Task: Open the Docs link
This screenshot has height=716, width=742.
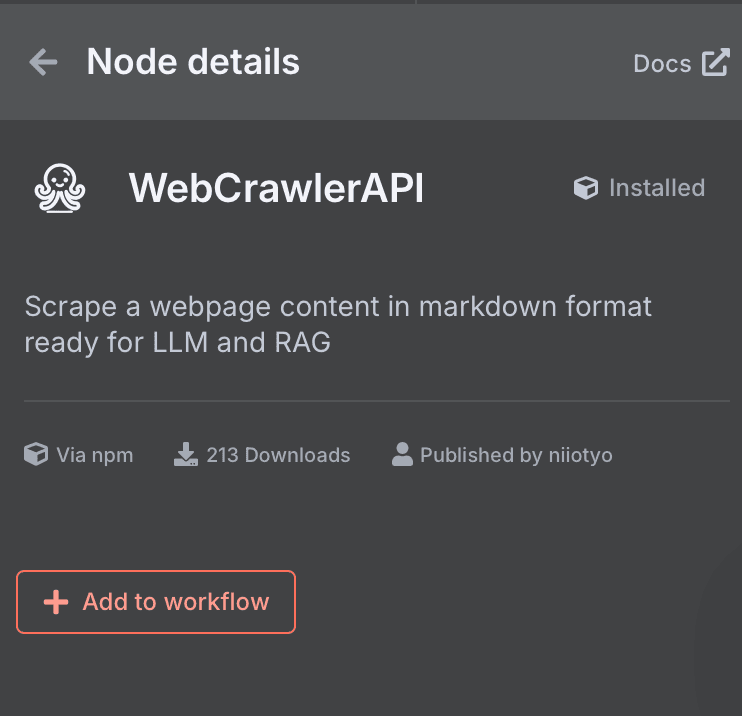Action: [662, 64]
